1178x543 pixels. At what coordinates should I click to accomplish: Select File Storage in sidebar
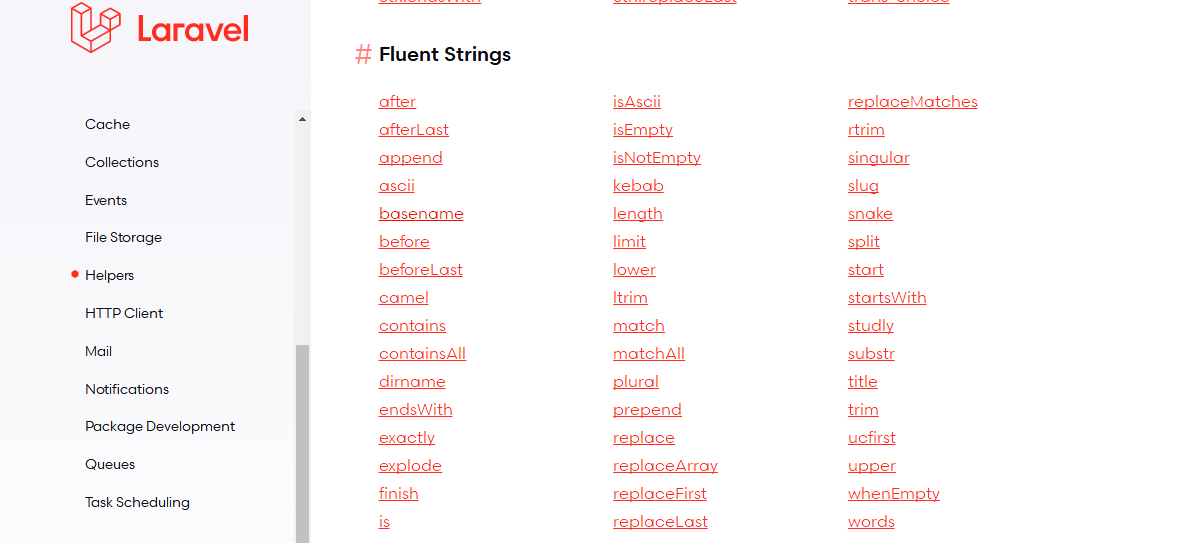coord(123,237)
